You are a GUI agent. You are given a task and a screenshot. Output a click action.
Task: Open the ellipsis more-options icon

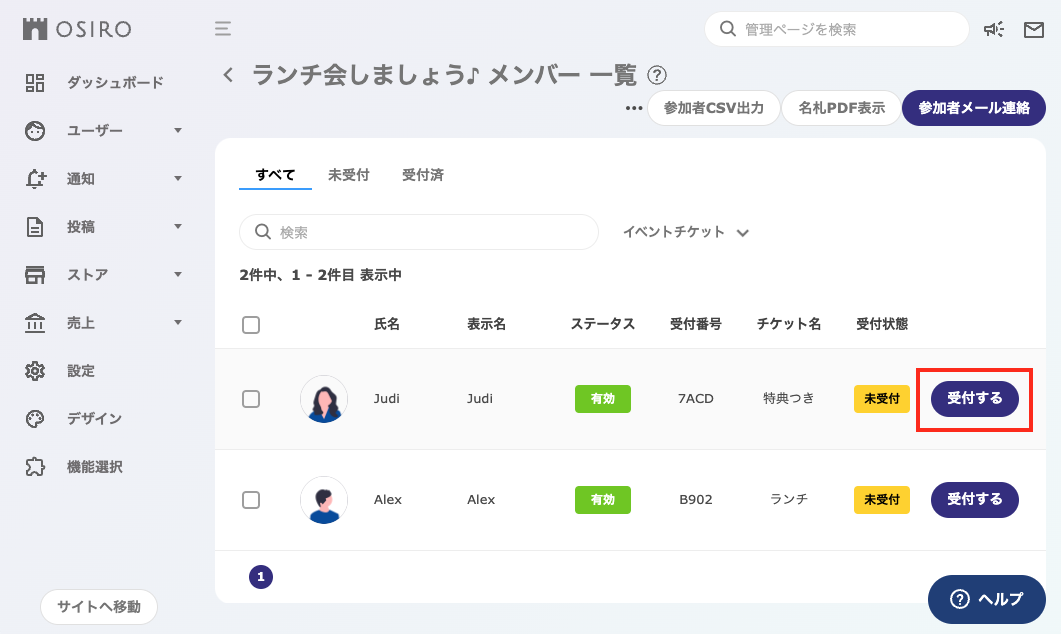pos(632,107)
